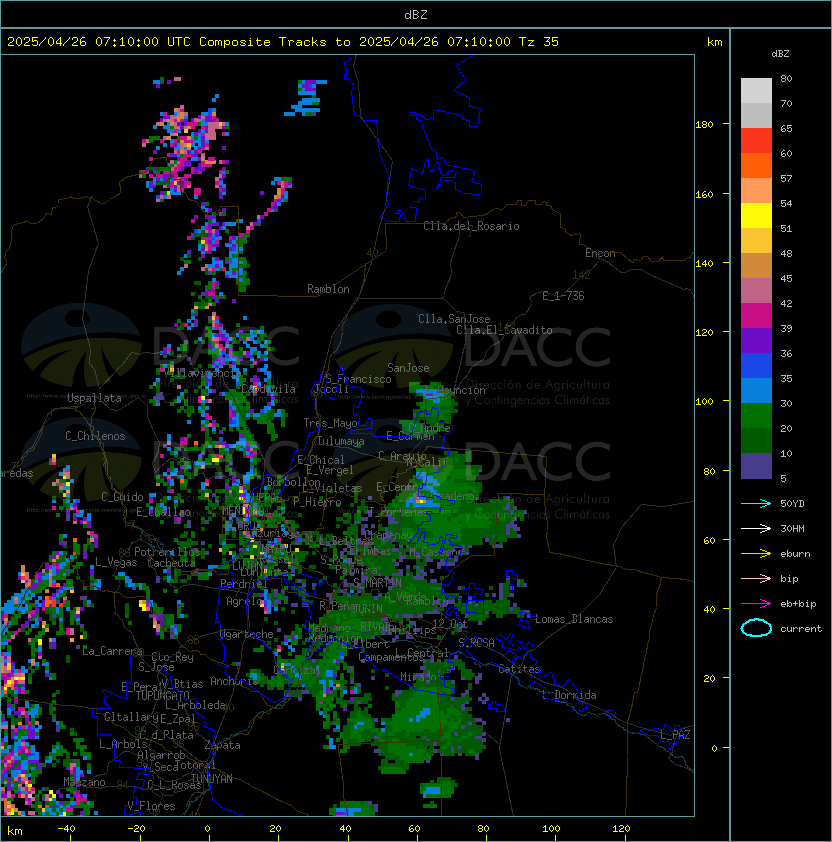Click the 'Manzano' map label
The width and height of the screenshot is (832, 842).
point(84,782)
